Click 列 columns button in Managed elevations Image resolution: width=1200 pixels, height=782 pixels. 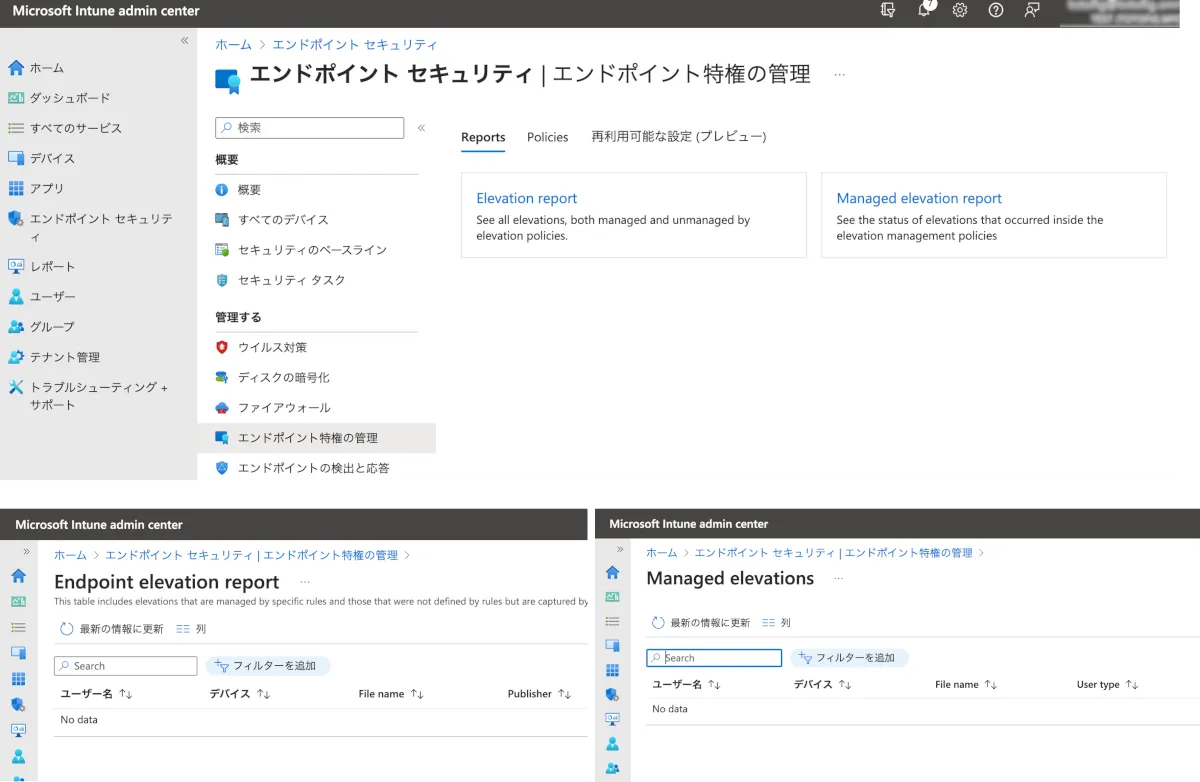[776, 622]
